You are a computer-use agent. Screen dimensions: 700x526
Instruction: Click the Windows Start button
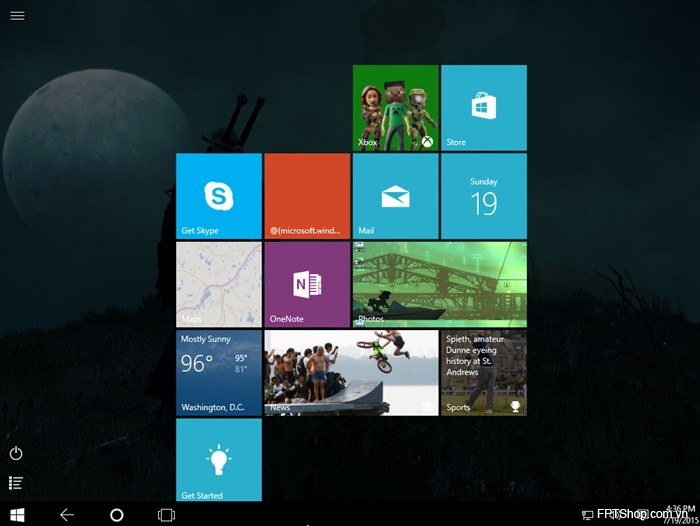point(17,515)
